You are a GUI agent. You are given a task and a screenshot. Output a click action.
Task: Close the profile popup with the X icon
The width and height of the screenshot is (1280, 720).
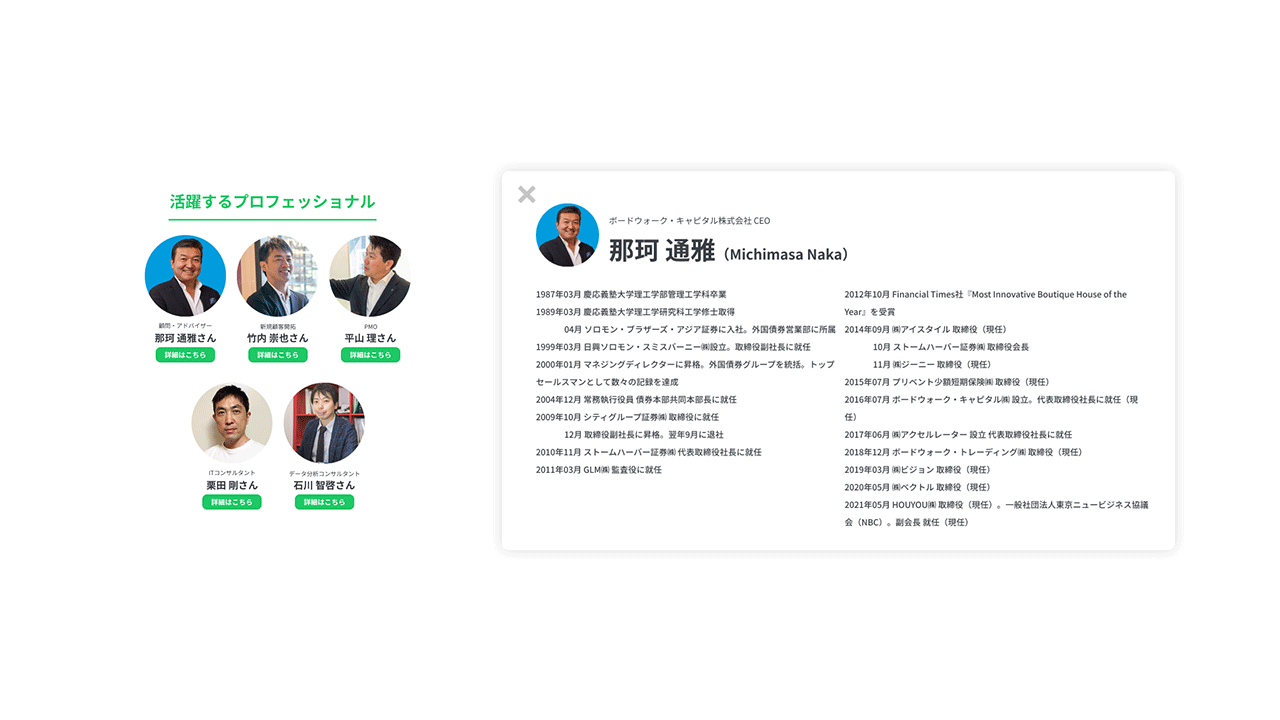coord(527,194)
